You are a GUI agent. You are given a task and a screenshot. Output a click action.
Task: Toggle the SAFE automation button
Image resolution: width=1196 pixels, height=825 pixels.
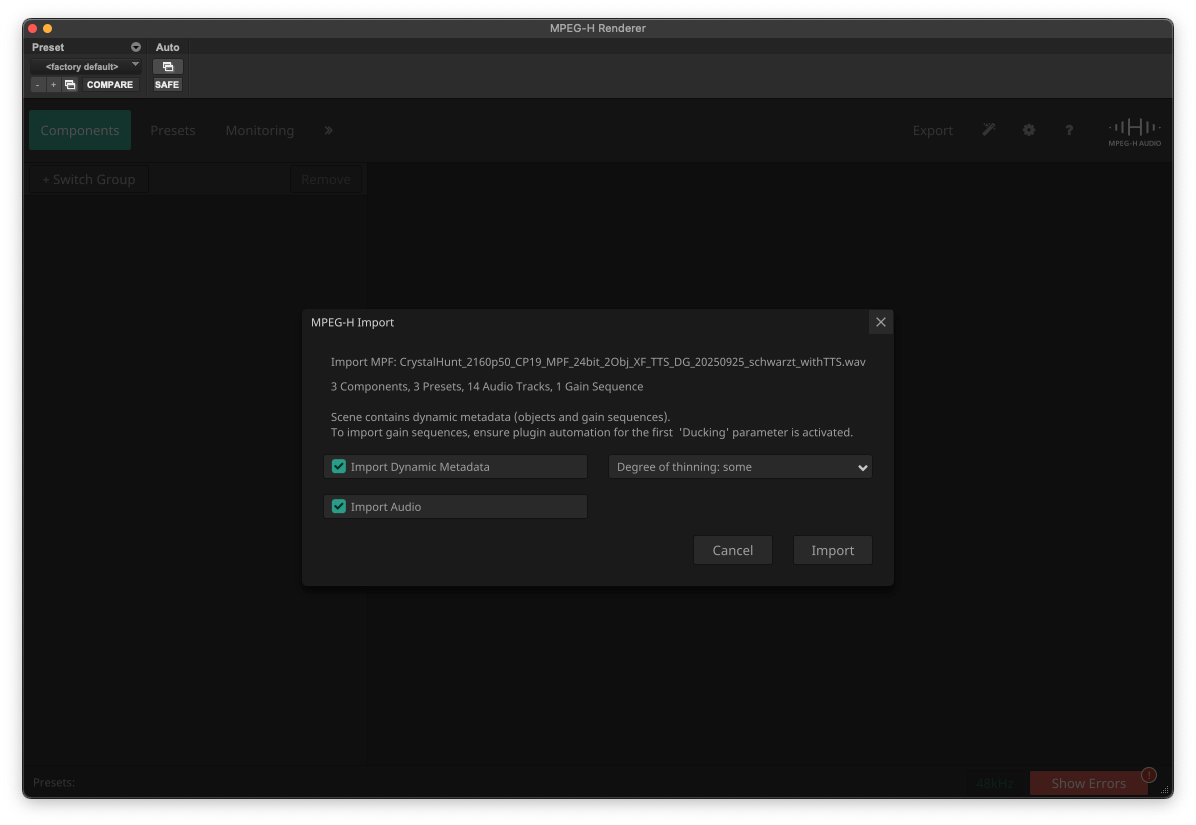(167, 85)
